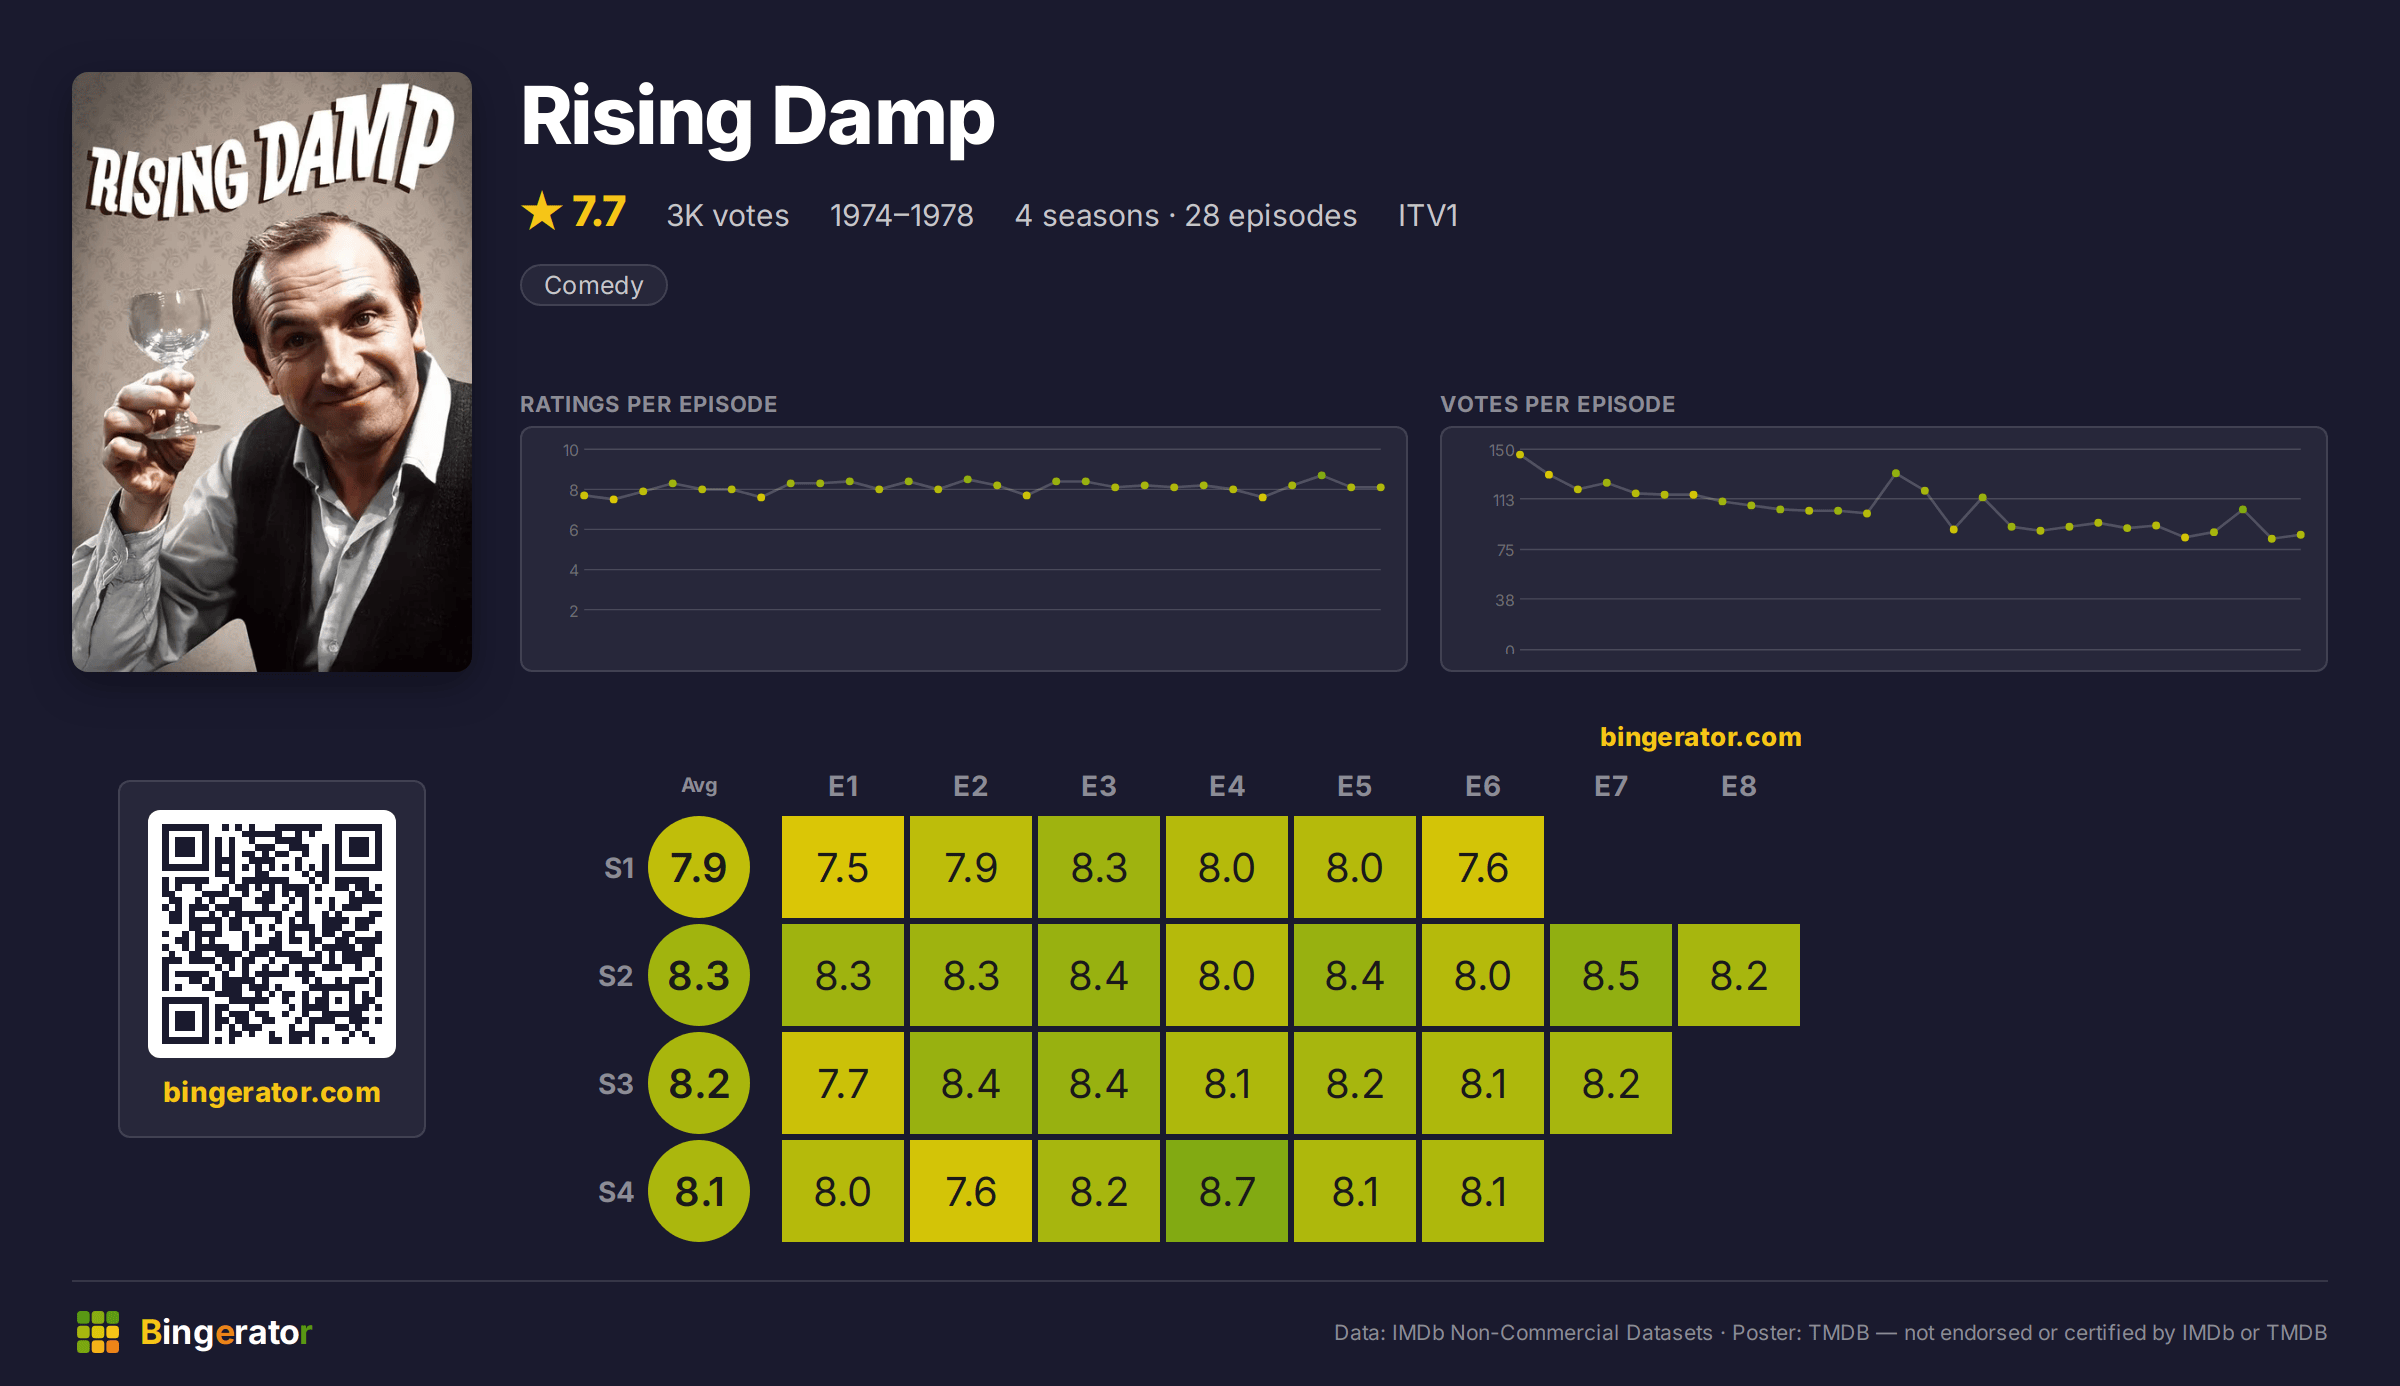Select the S4 average 8.1 circle
Image resolution: width=2400 pixels, height=1386 pixels.
[699, 1191]
